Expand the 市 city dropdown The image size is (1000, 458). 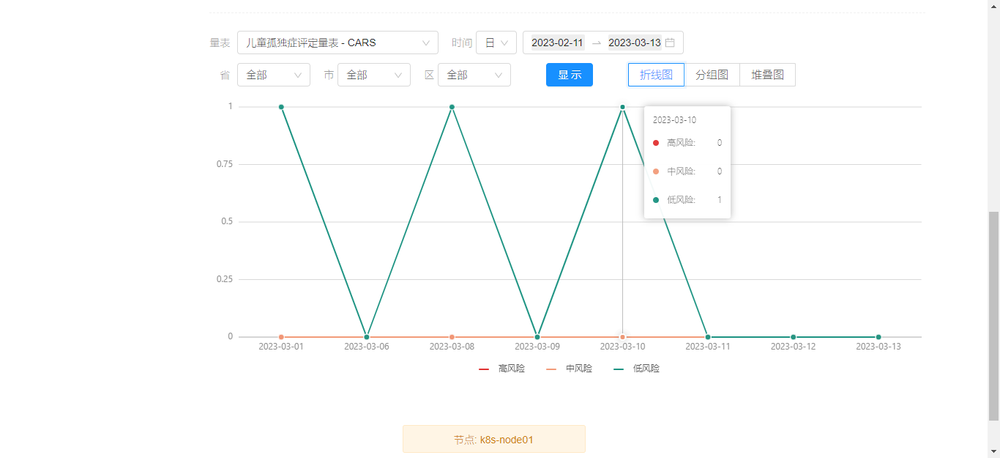click(x=373, y=75)
